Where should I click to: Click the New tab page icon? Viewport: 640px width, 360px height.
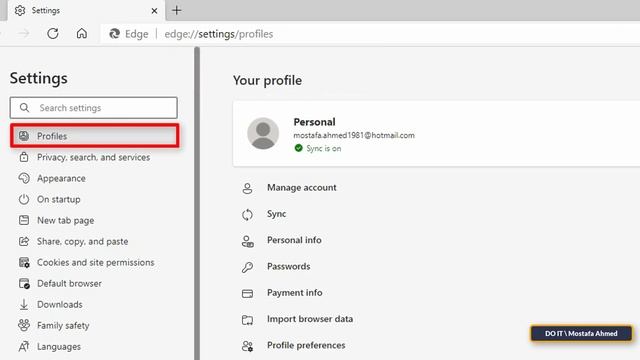point(24,220)
